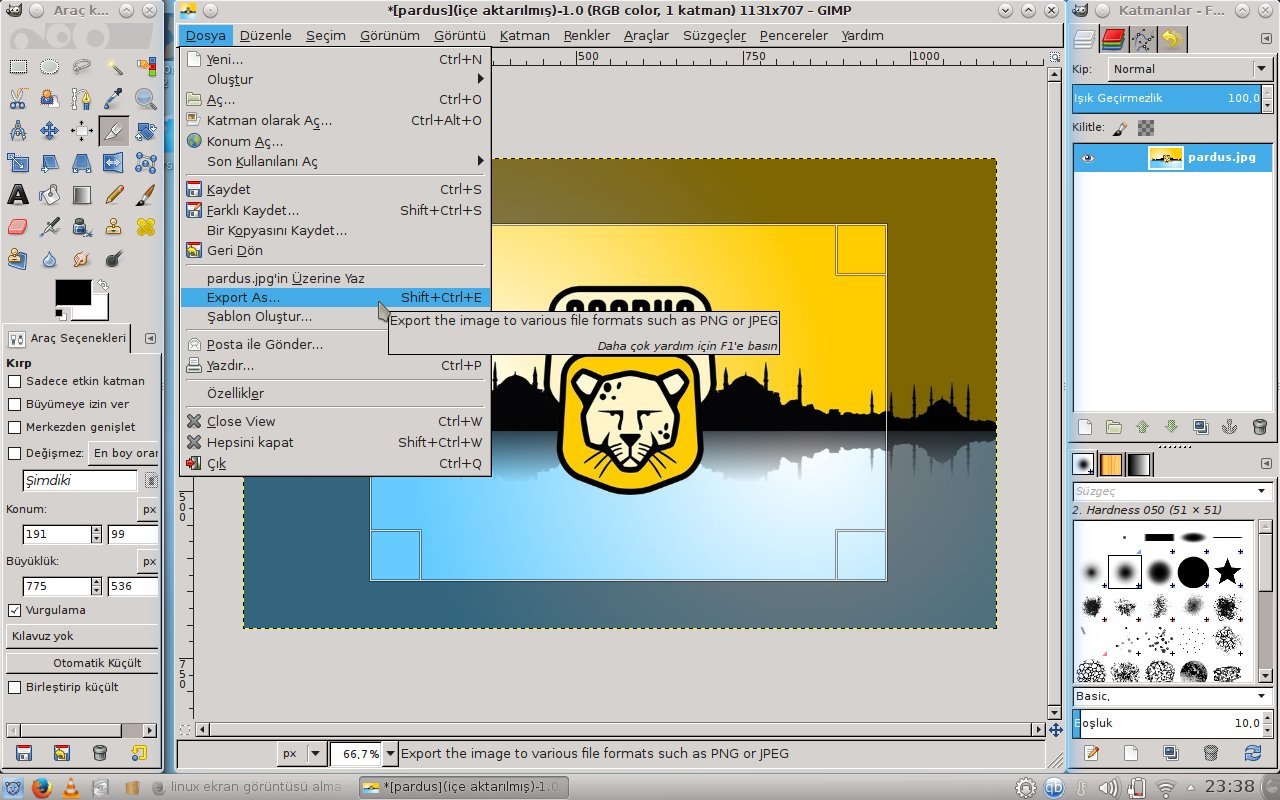This screenshot has height=800, width=1280.
Task: Select the Eraser tool
Action: coord(18,227)
